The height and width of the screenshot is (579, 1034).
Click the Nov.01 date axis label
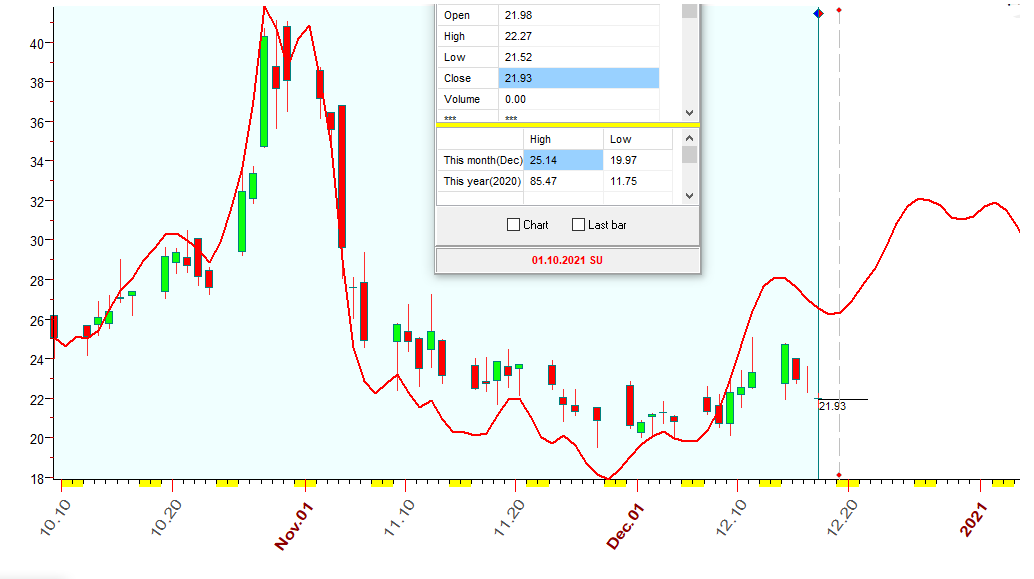pyautogui.click(x=293, y=526)
